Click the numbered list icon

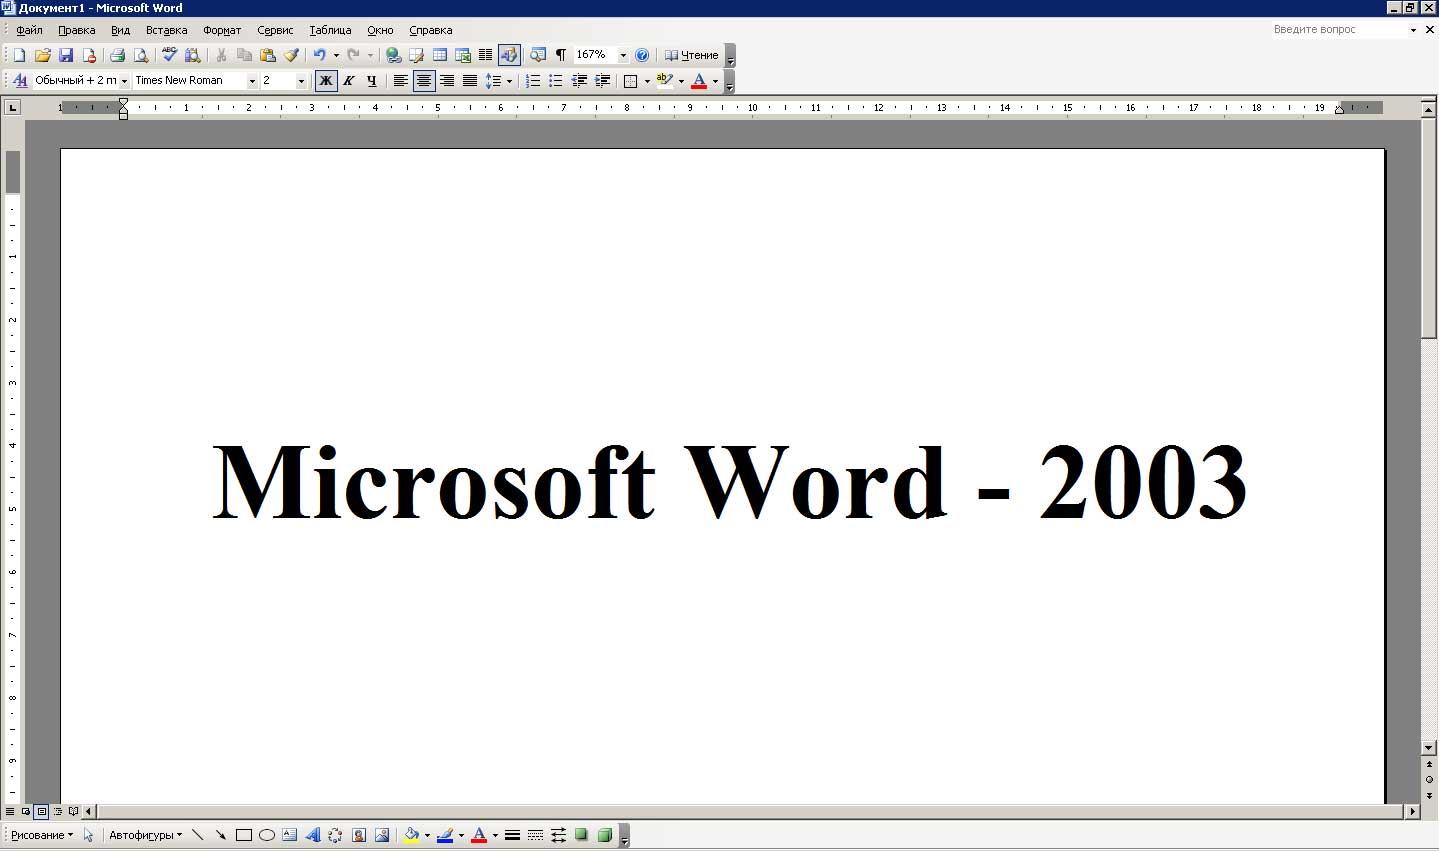tap(533, 81)
